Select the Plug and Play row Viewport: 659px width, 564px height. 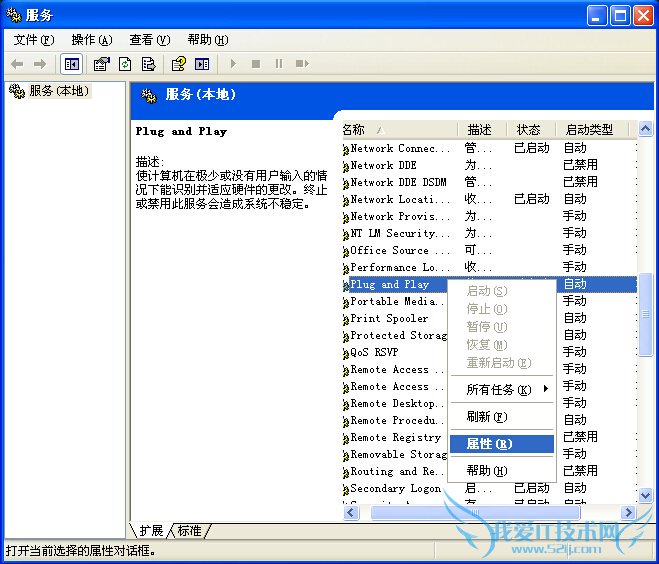coord(490,285)
